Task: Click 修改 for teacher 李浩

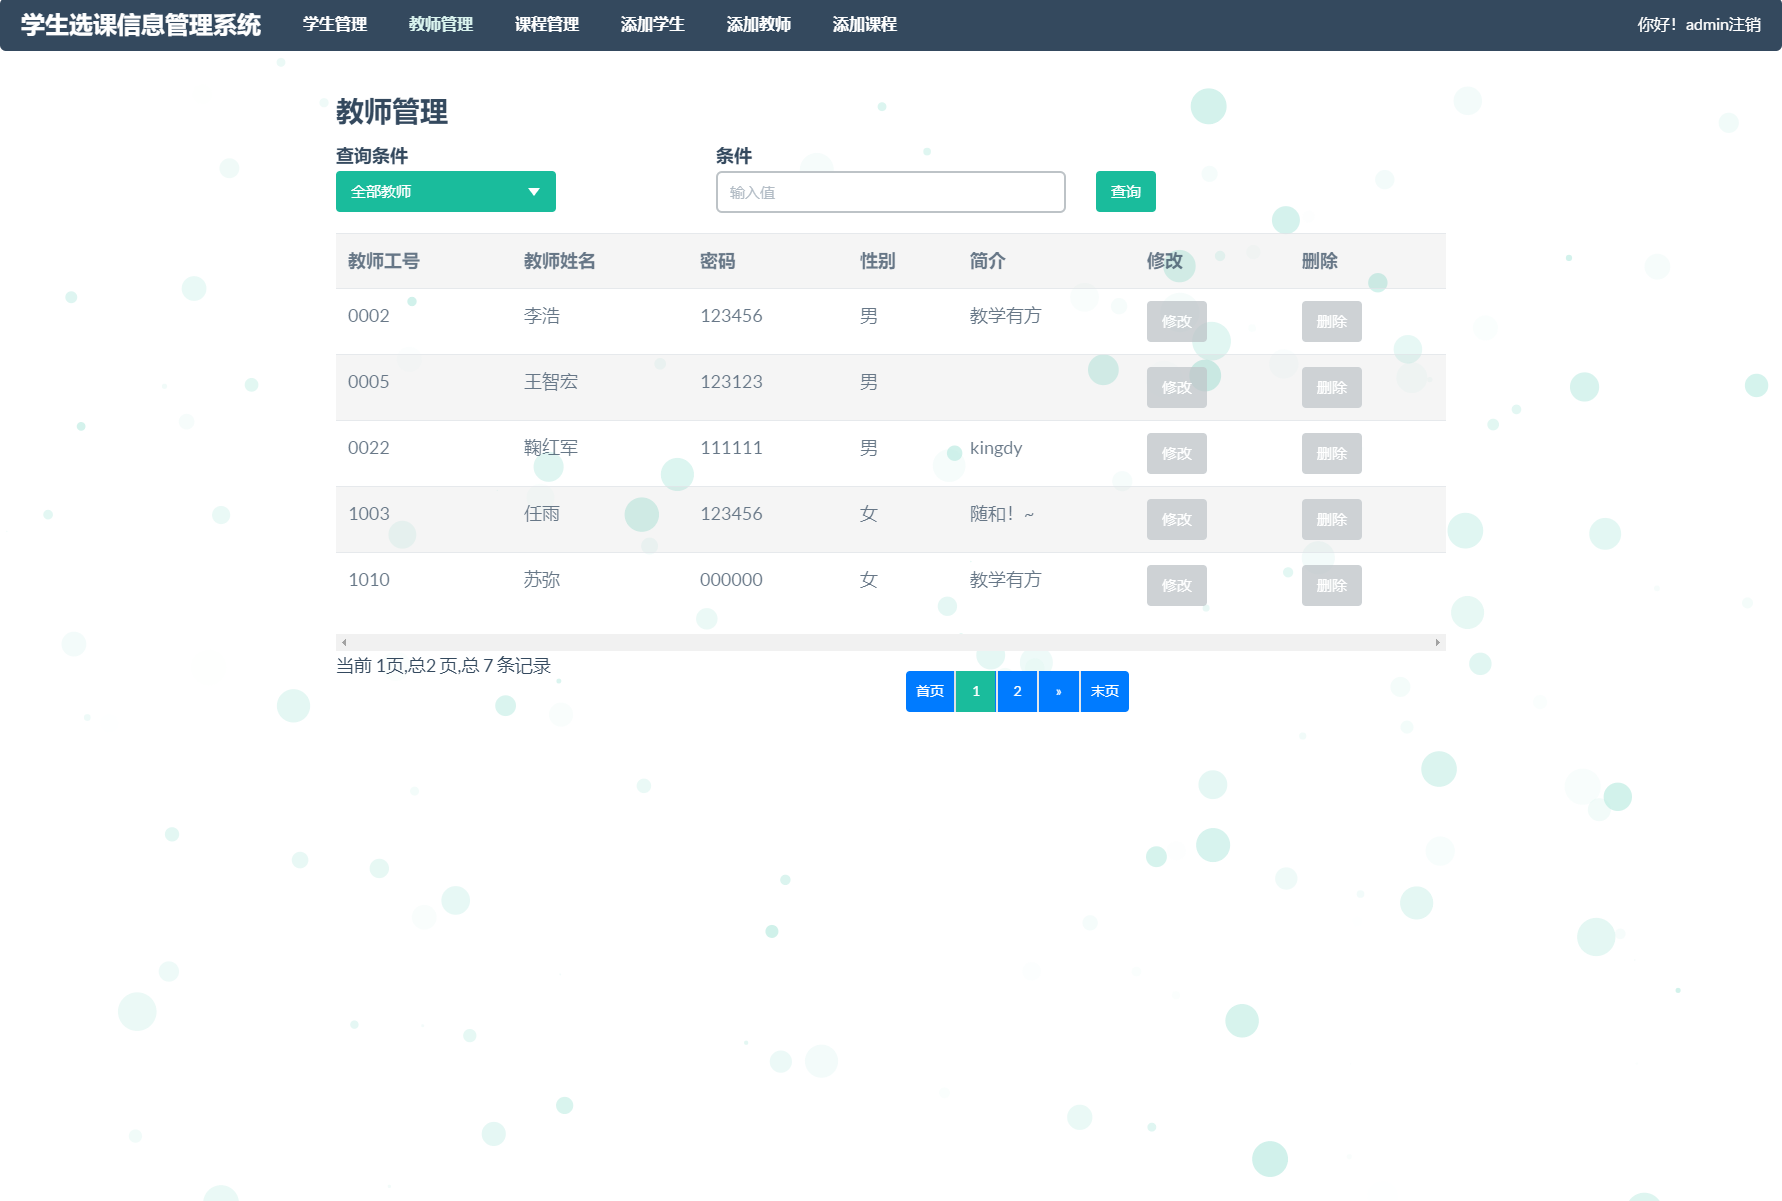Action: [1176, 321]
